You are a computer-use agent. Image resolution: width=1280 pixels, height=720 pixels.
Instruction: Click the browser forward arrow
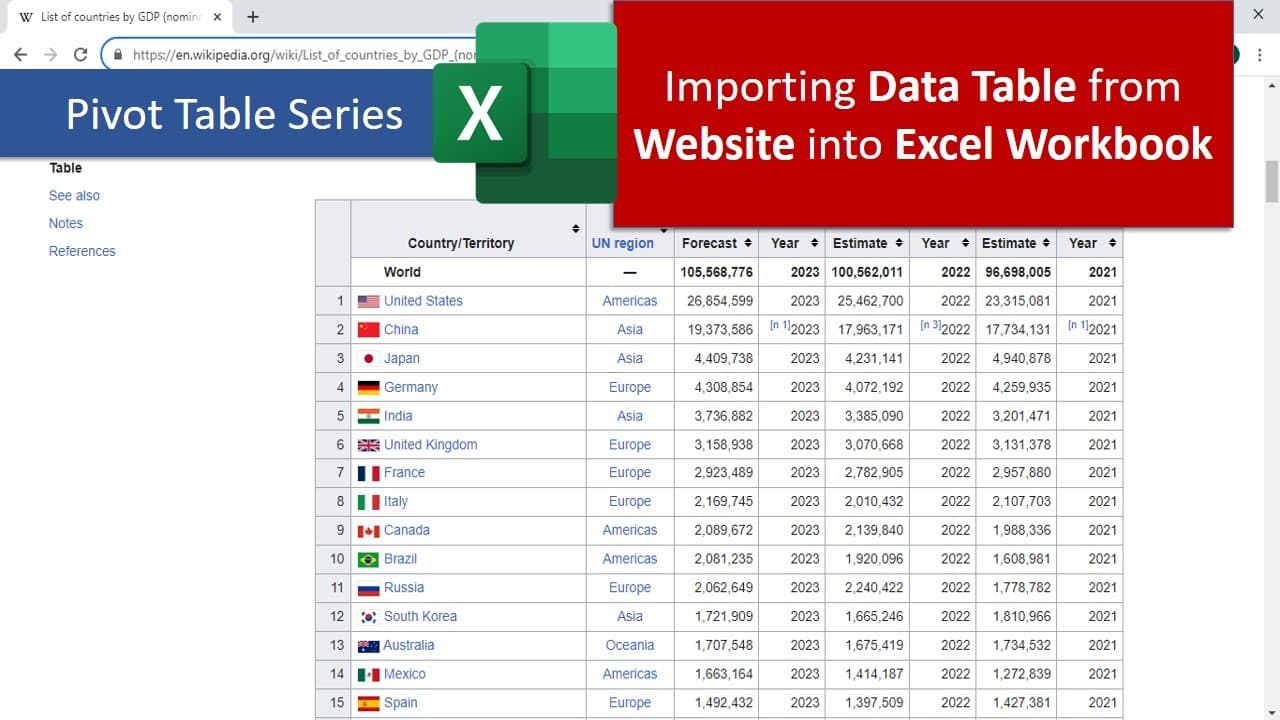click(x=50, y=55)
